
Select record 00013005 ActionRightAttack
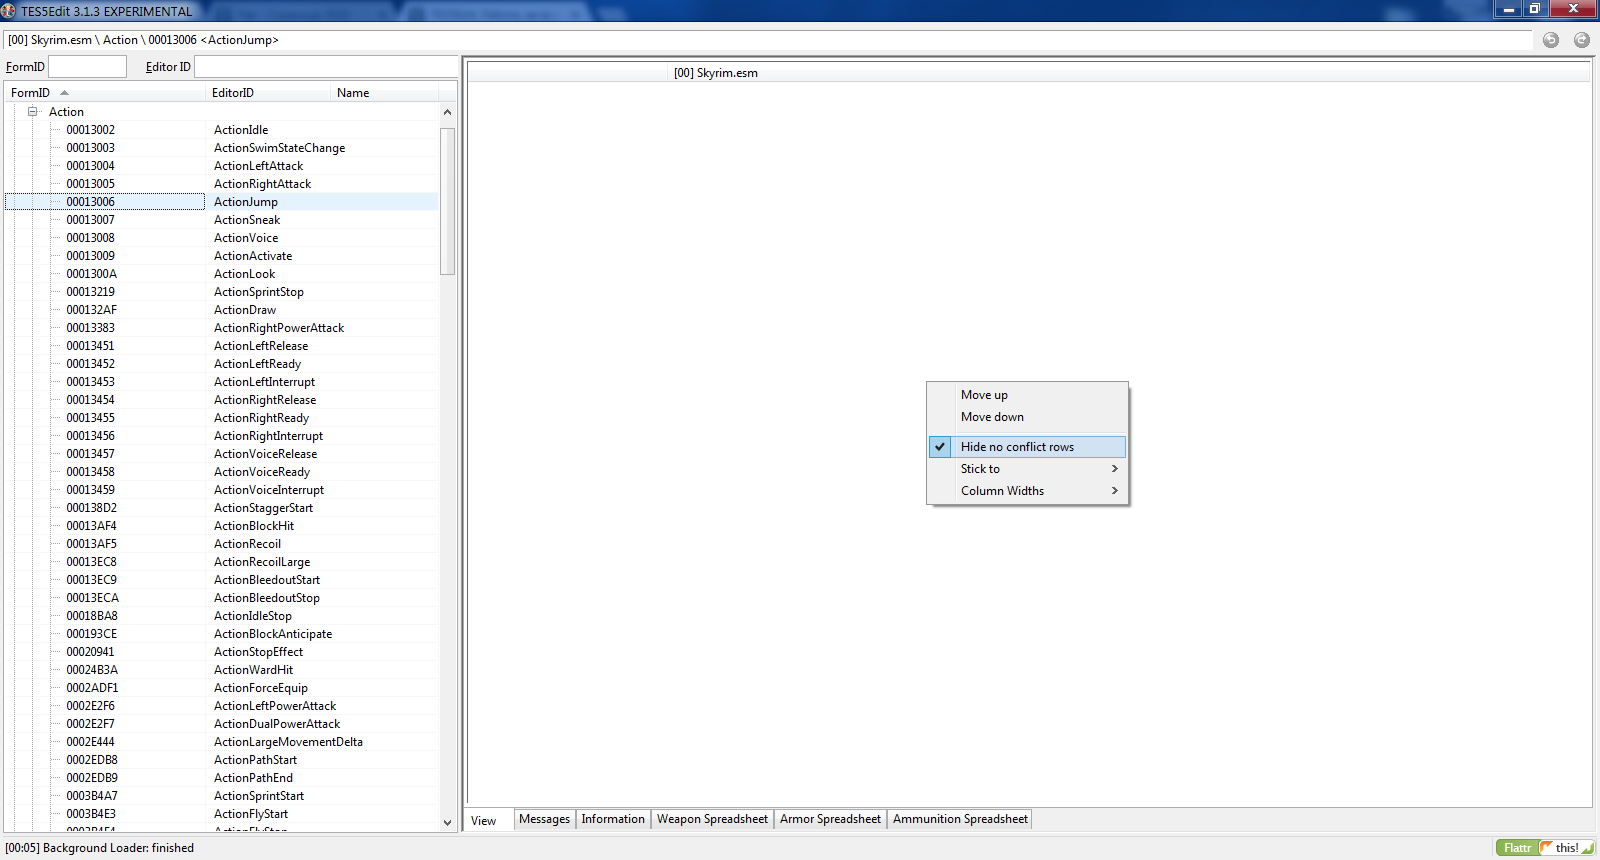point(221,184)
